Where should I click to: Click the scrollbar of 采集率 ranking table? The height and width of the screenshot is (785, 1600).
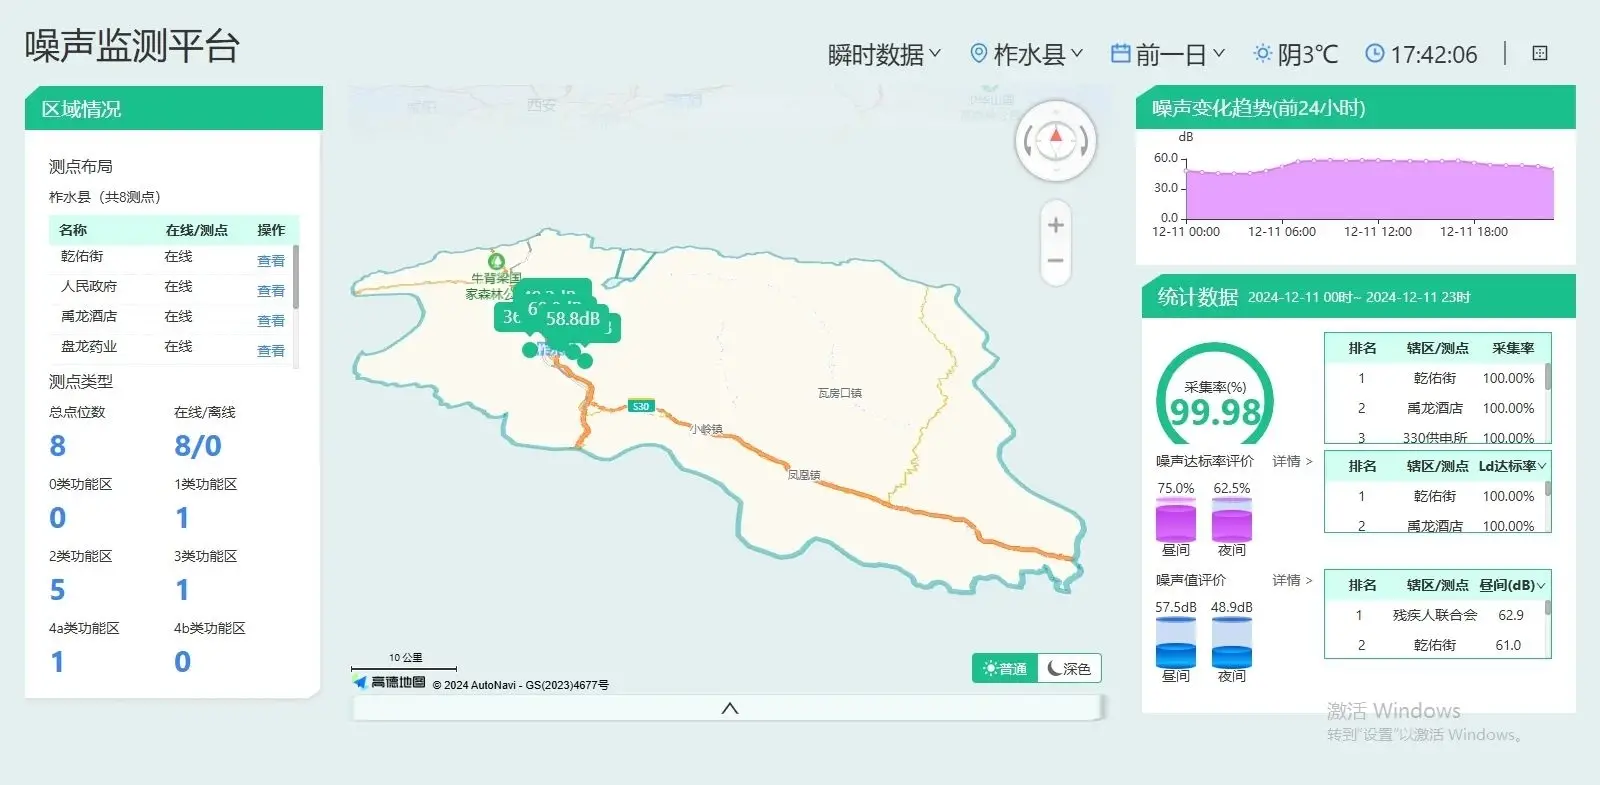point(1548,377)
